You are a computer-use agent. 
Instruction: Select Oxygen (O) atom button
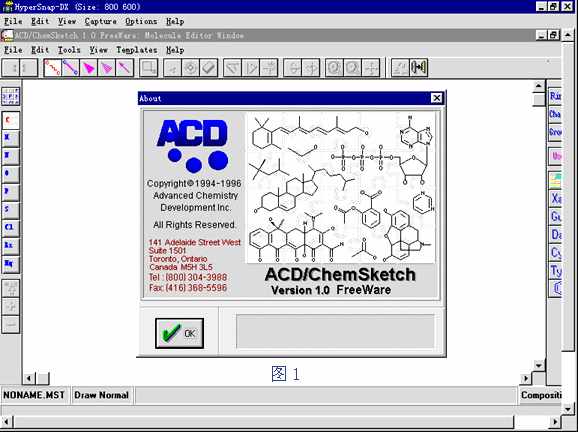pos(11,173)
